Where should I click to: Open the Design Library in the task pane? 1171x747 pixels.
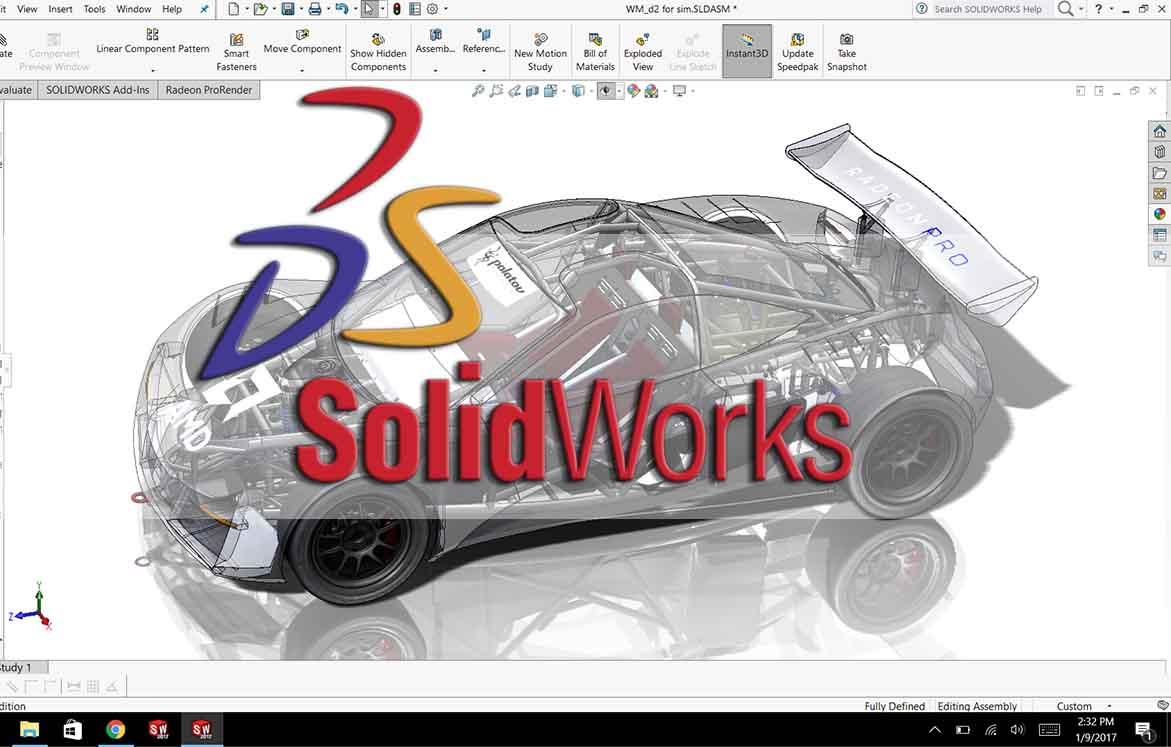[1159, 152]
